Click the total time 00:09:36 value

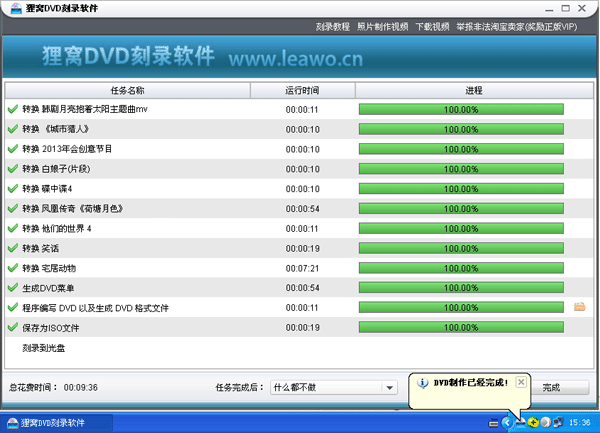click(x=81, y=387)
